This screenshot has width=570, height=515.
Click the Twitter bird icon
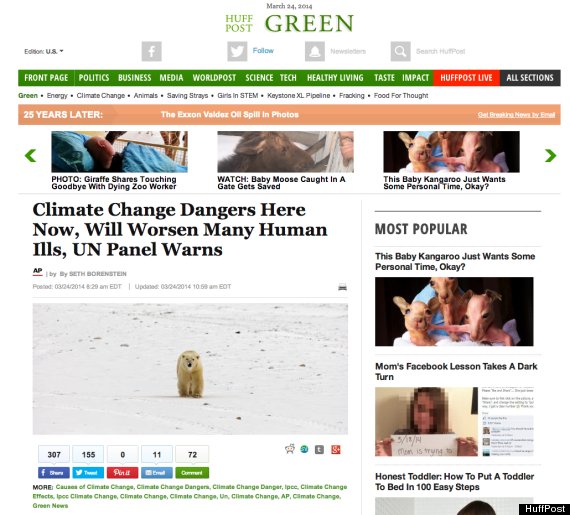click(x=237, y=51)
